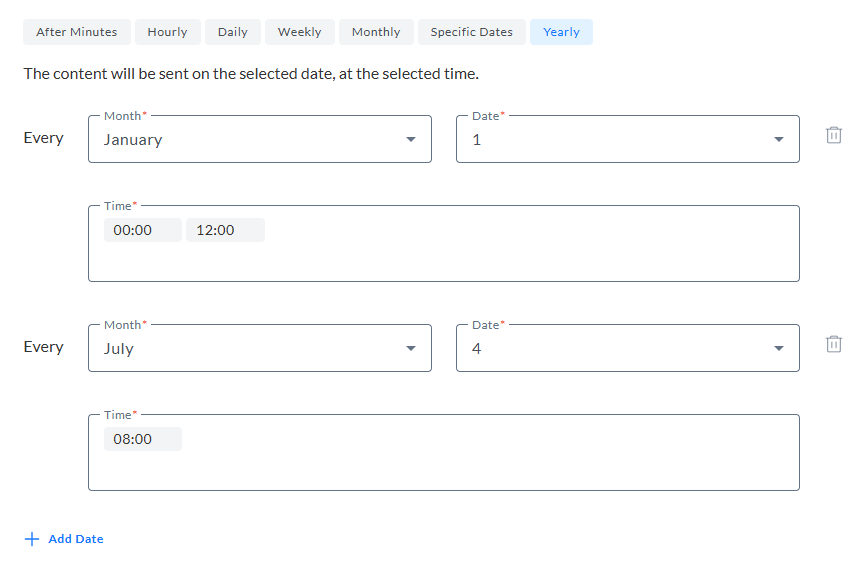Choose the Specific Dates tab
This screenshot has width=867, height=571.
[x=471, y=32]
